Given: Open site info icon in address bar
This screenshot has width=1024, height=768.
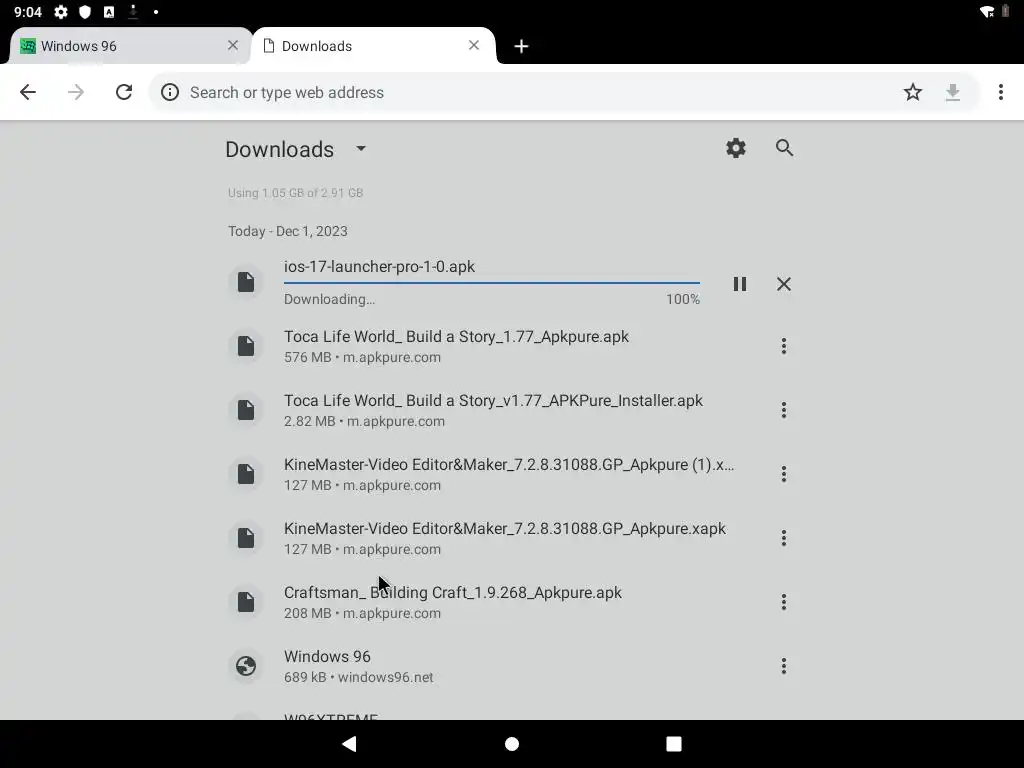Looking at the screenshot, I should click(170, 92).
